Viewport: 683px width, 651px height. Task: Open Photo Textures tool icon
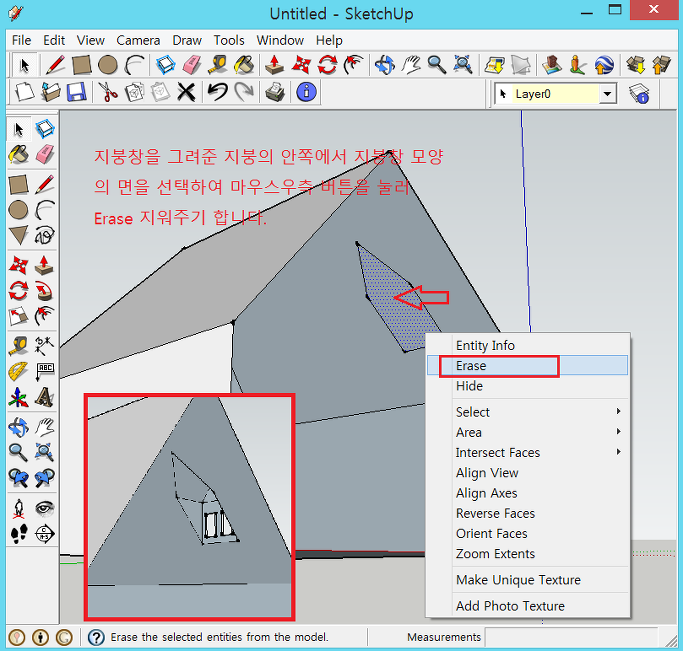tap(578, 65)
